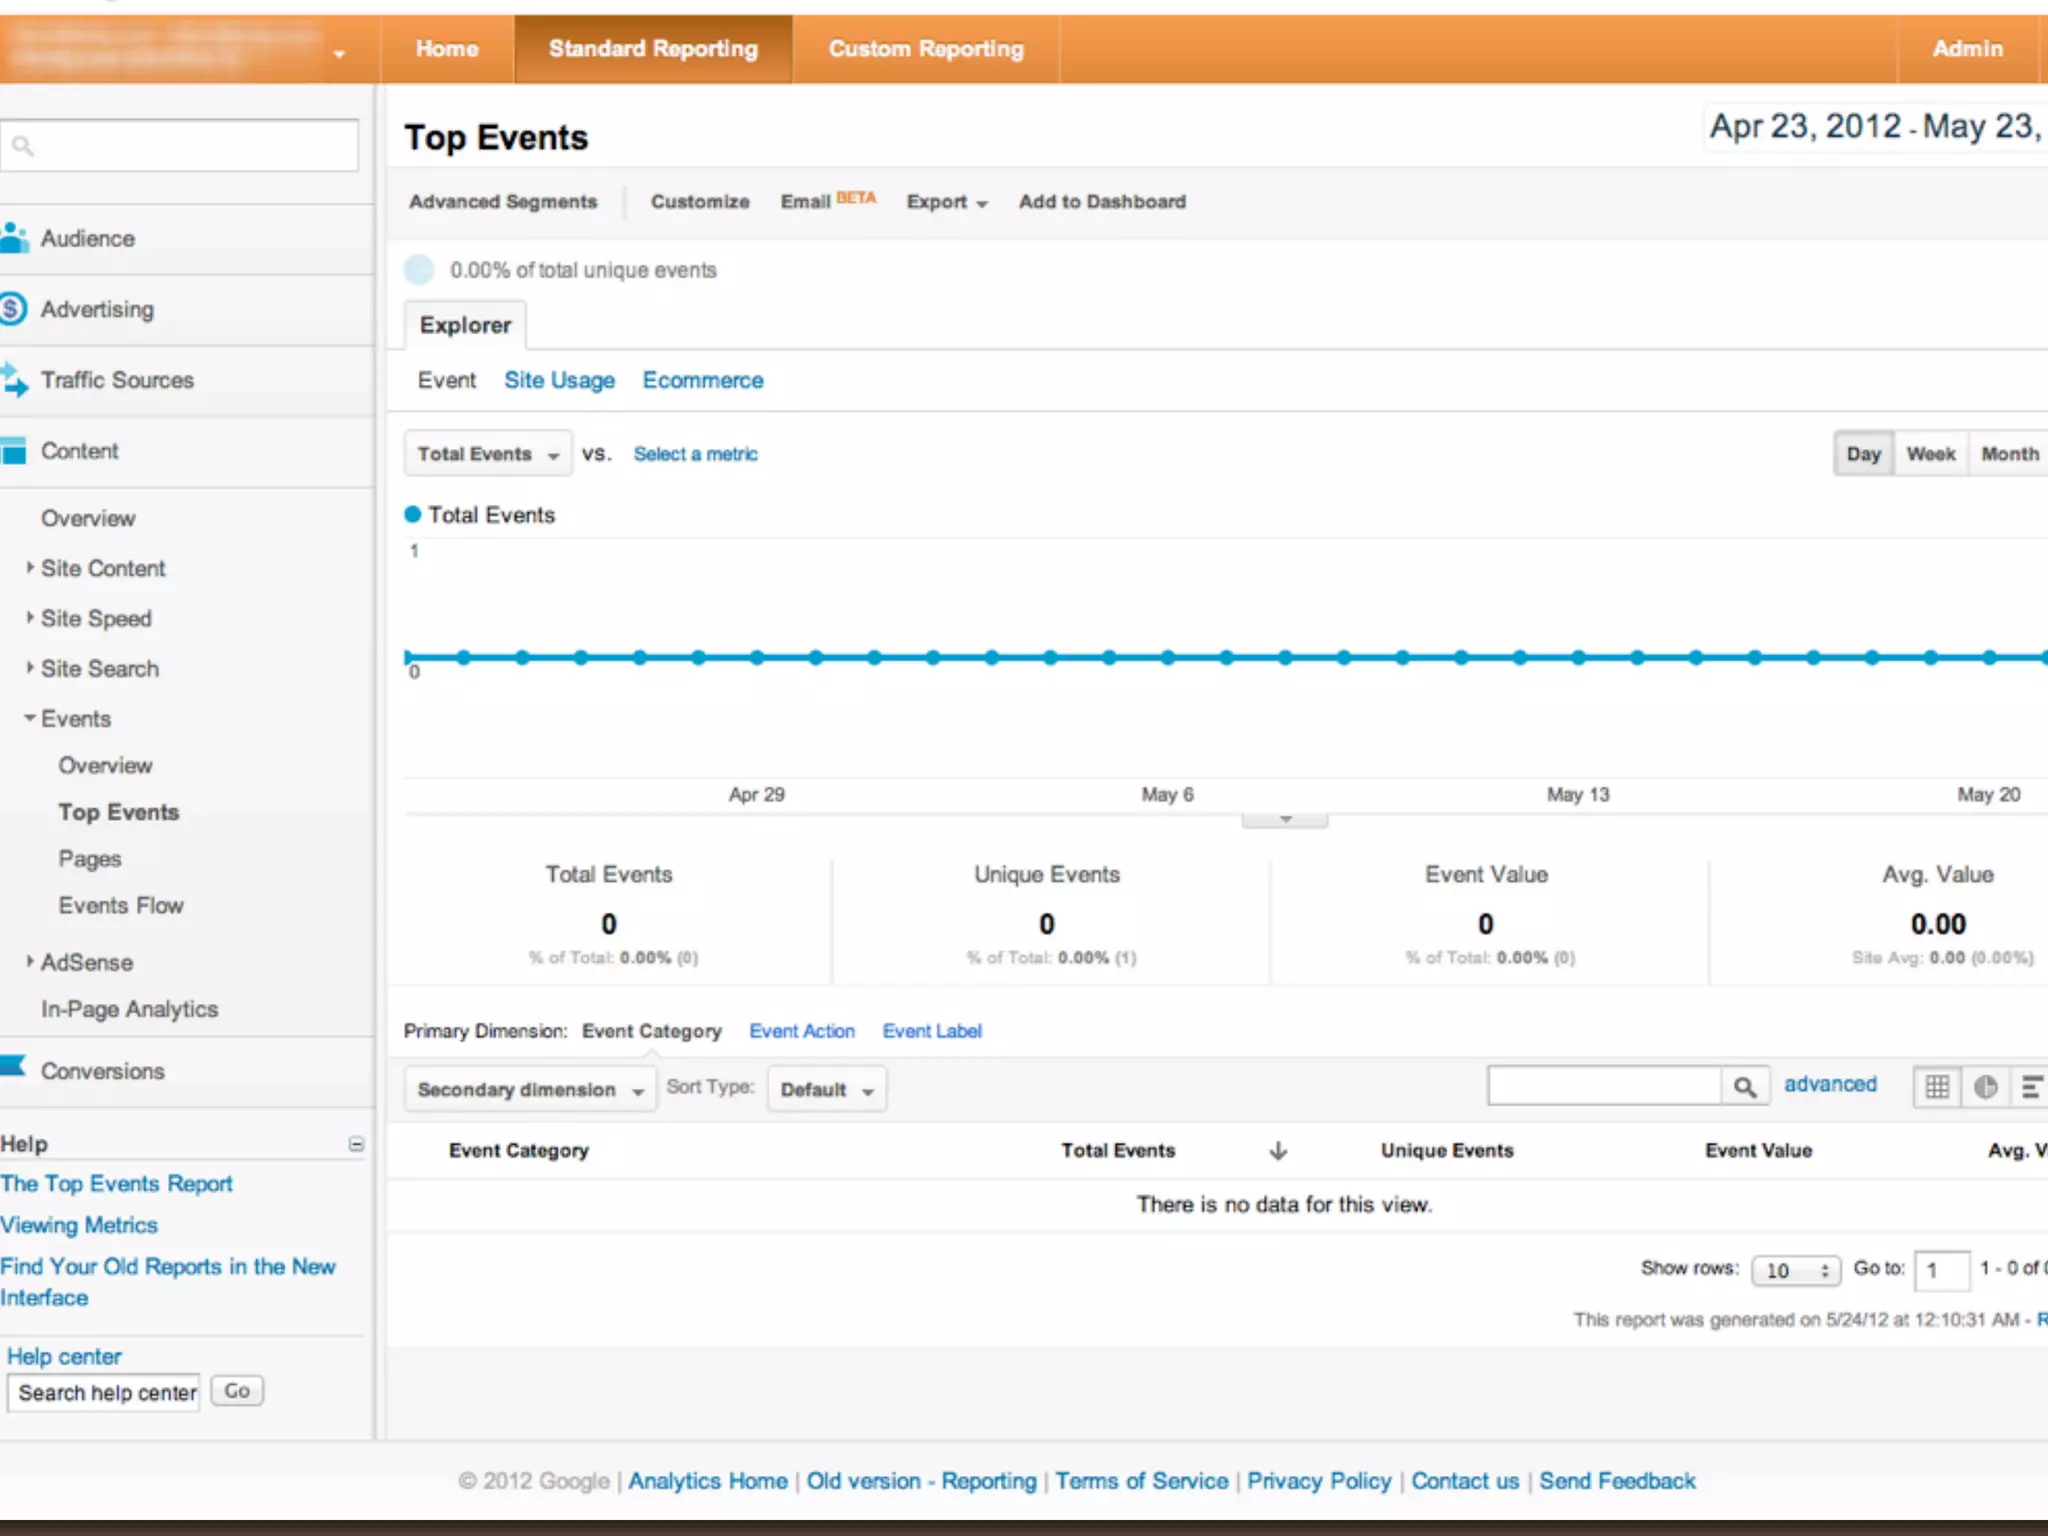The image size is (2048, 1536).
Task: Click the table search magnifier button
Action: pos(1745,1087)
